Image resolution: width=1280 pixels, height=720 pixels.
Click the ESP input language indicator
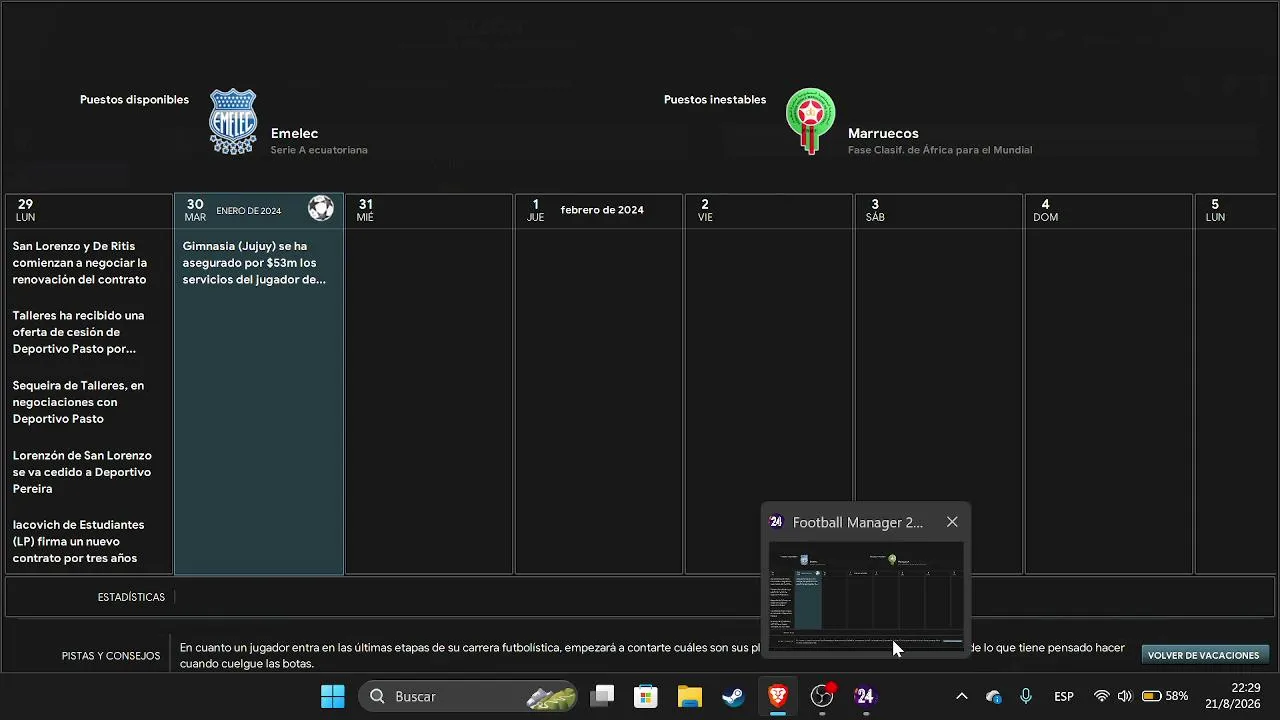coord(1064,696)
